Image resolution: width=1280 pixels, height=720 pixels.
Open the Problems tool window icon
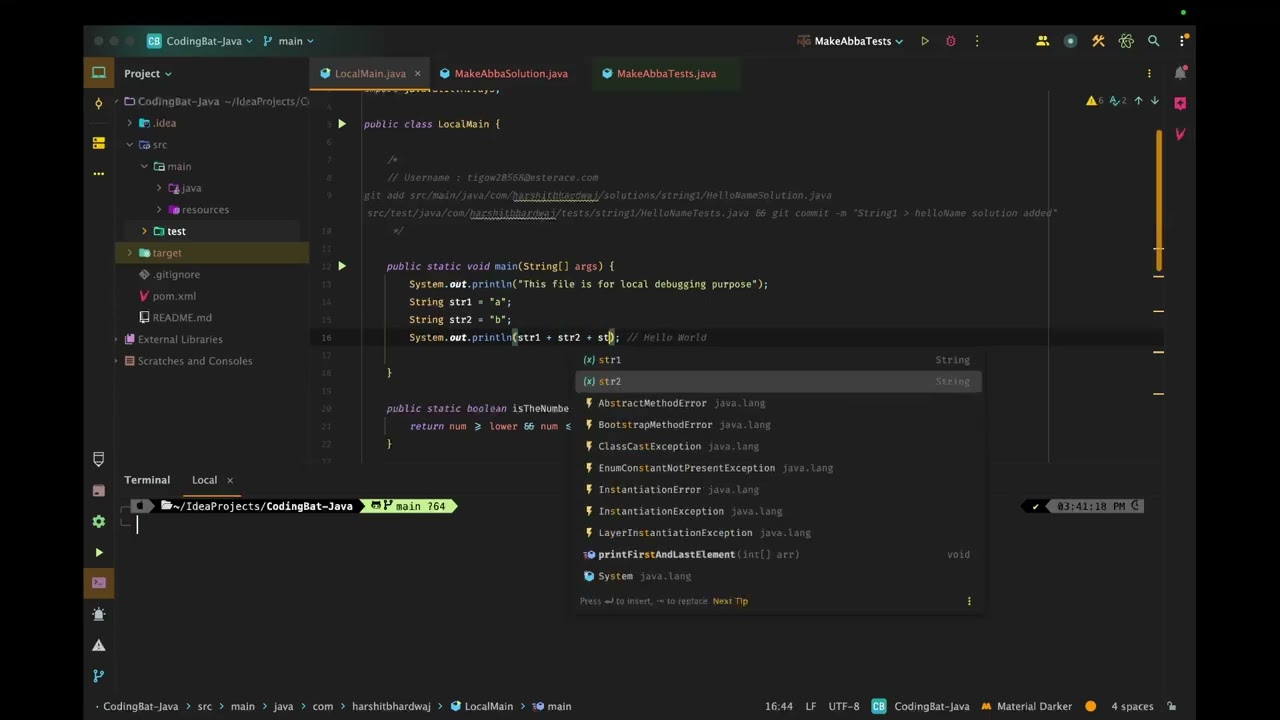tap(98, 645)
